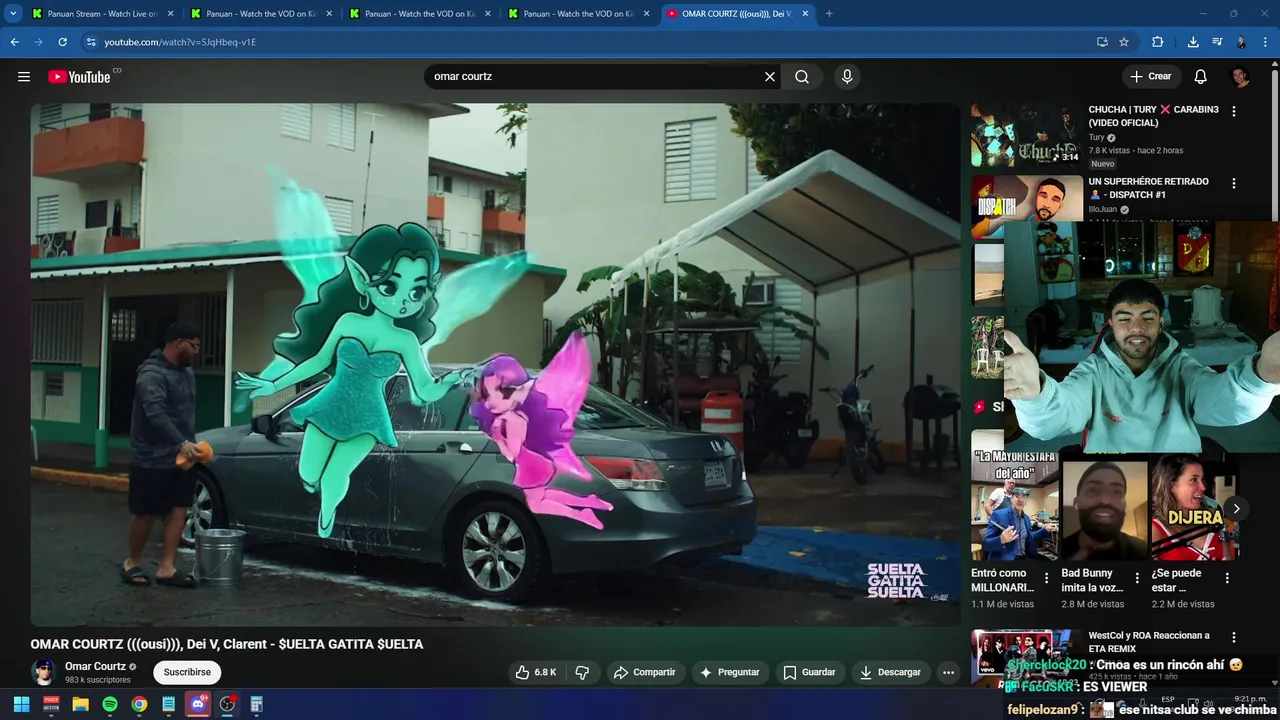Open Discord from the taskbar

click(198, 704)
